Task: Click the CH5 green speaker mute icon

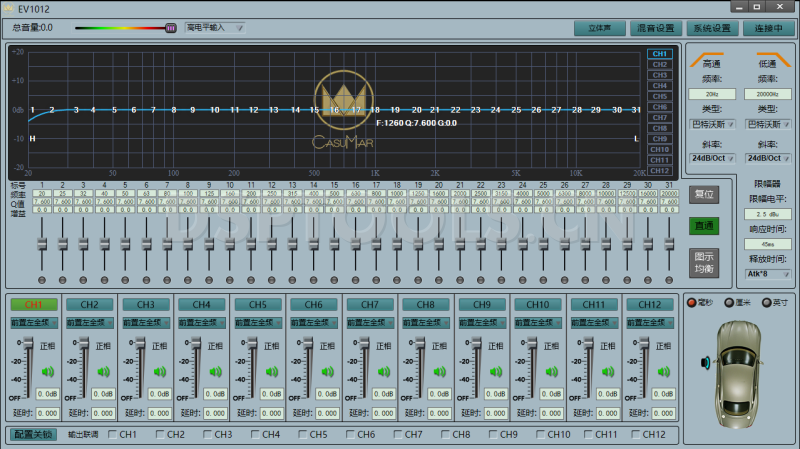Action: point(271,373)
